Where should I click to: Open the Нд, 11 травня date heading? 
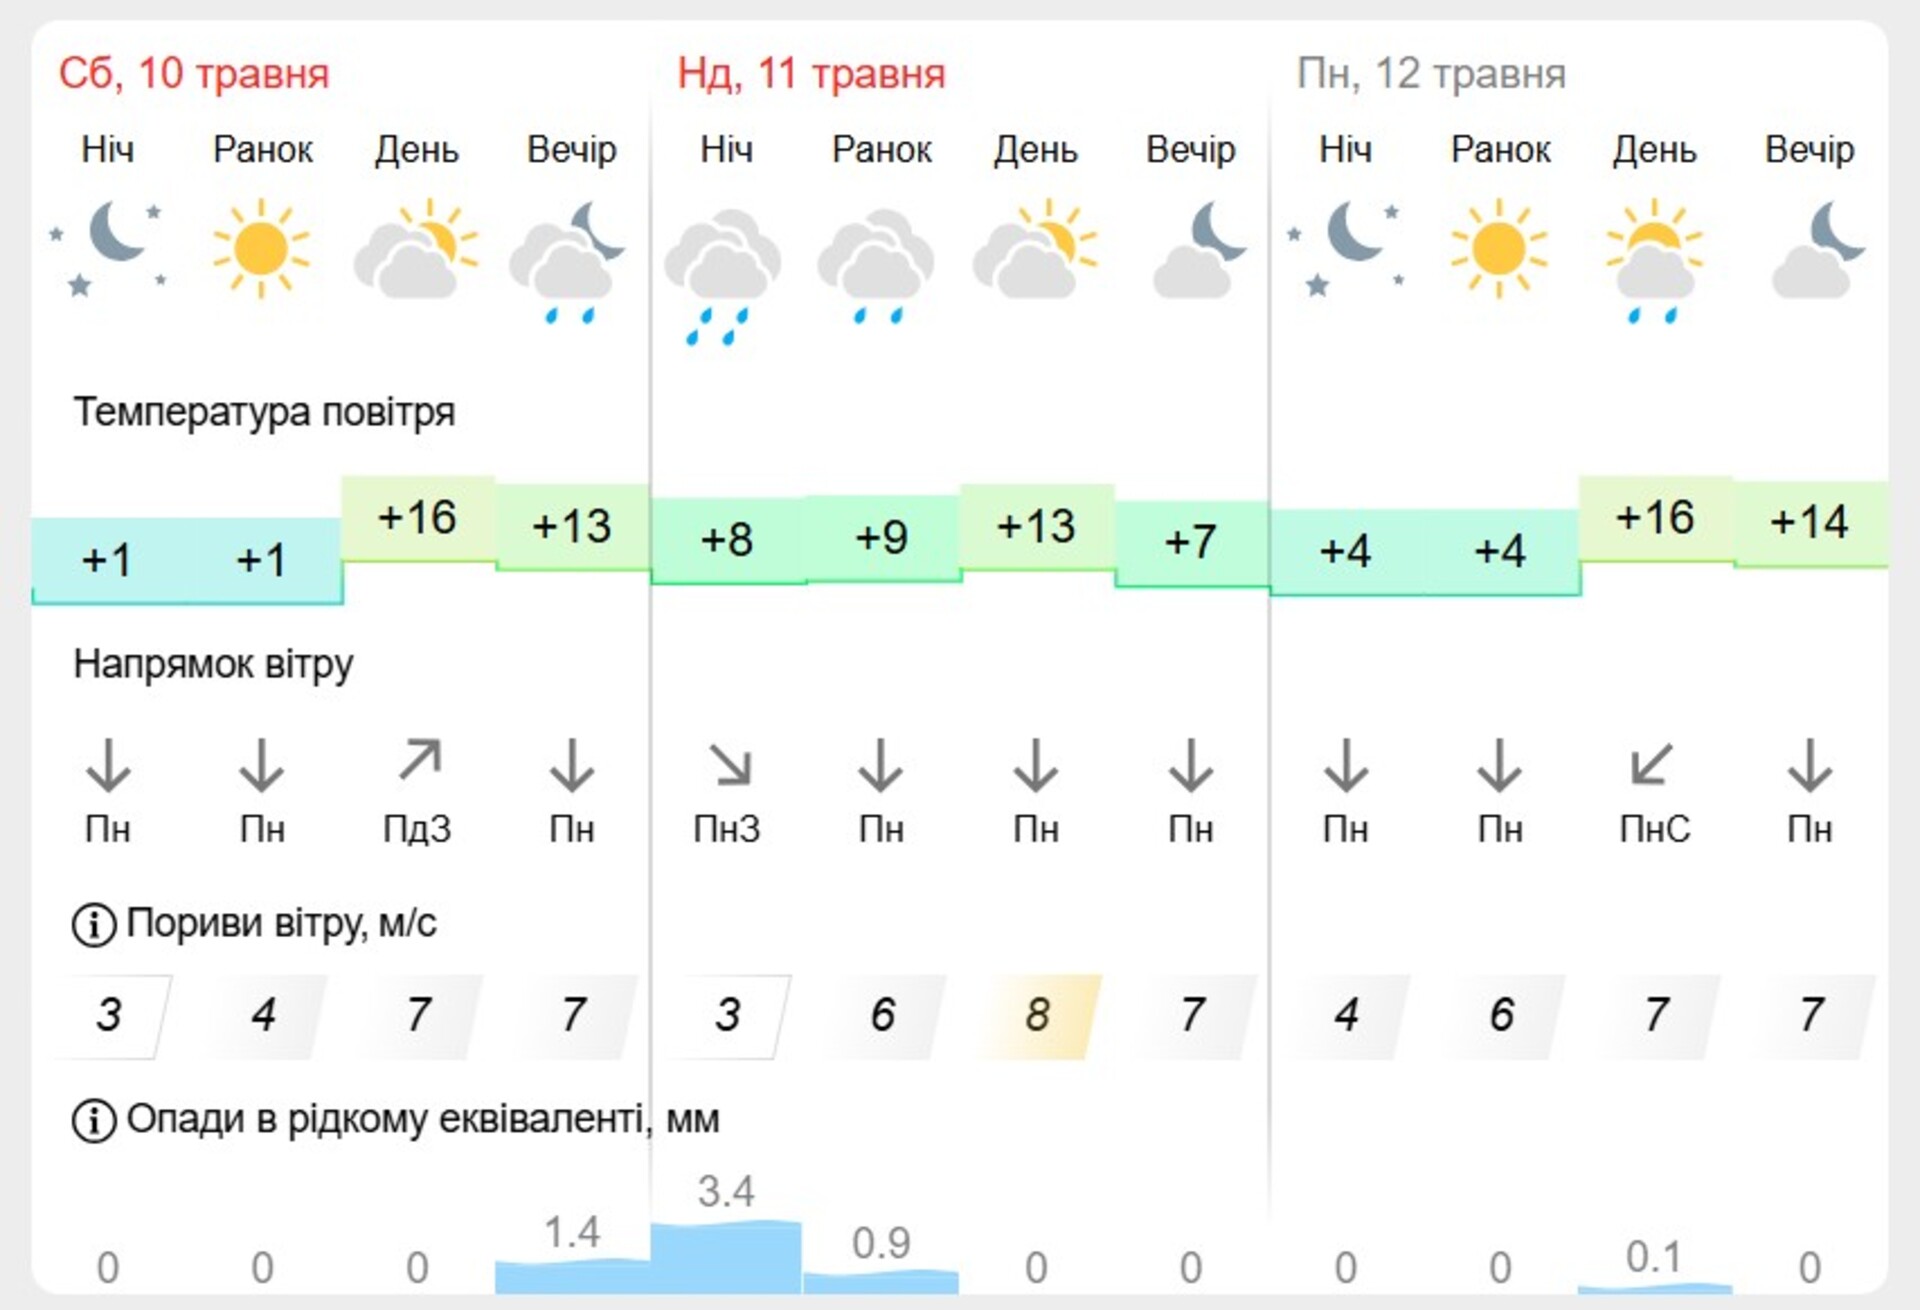click(x=811, y=74)
